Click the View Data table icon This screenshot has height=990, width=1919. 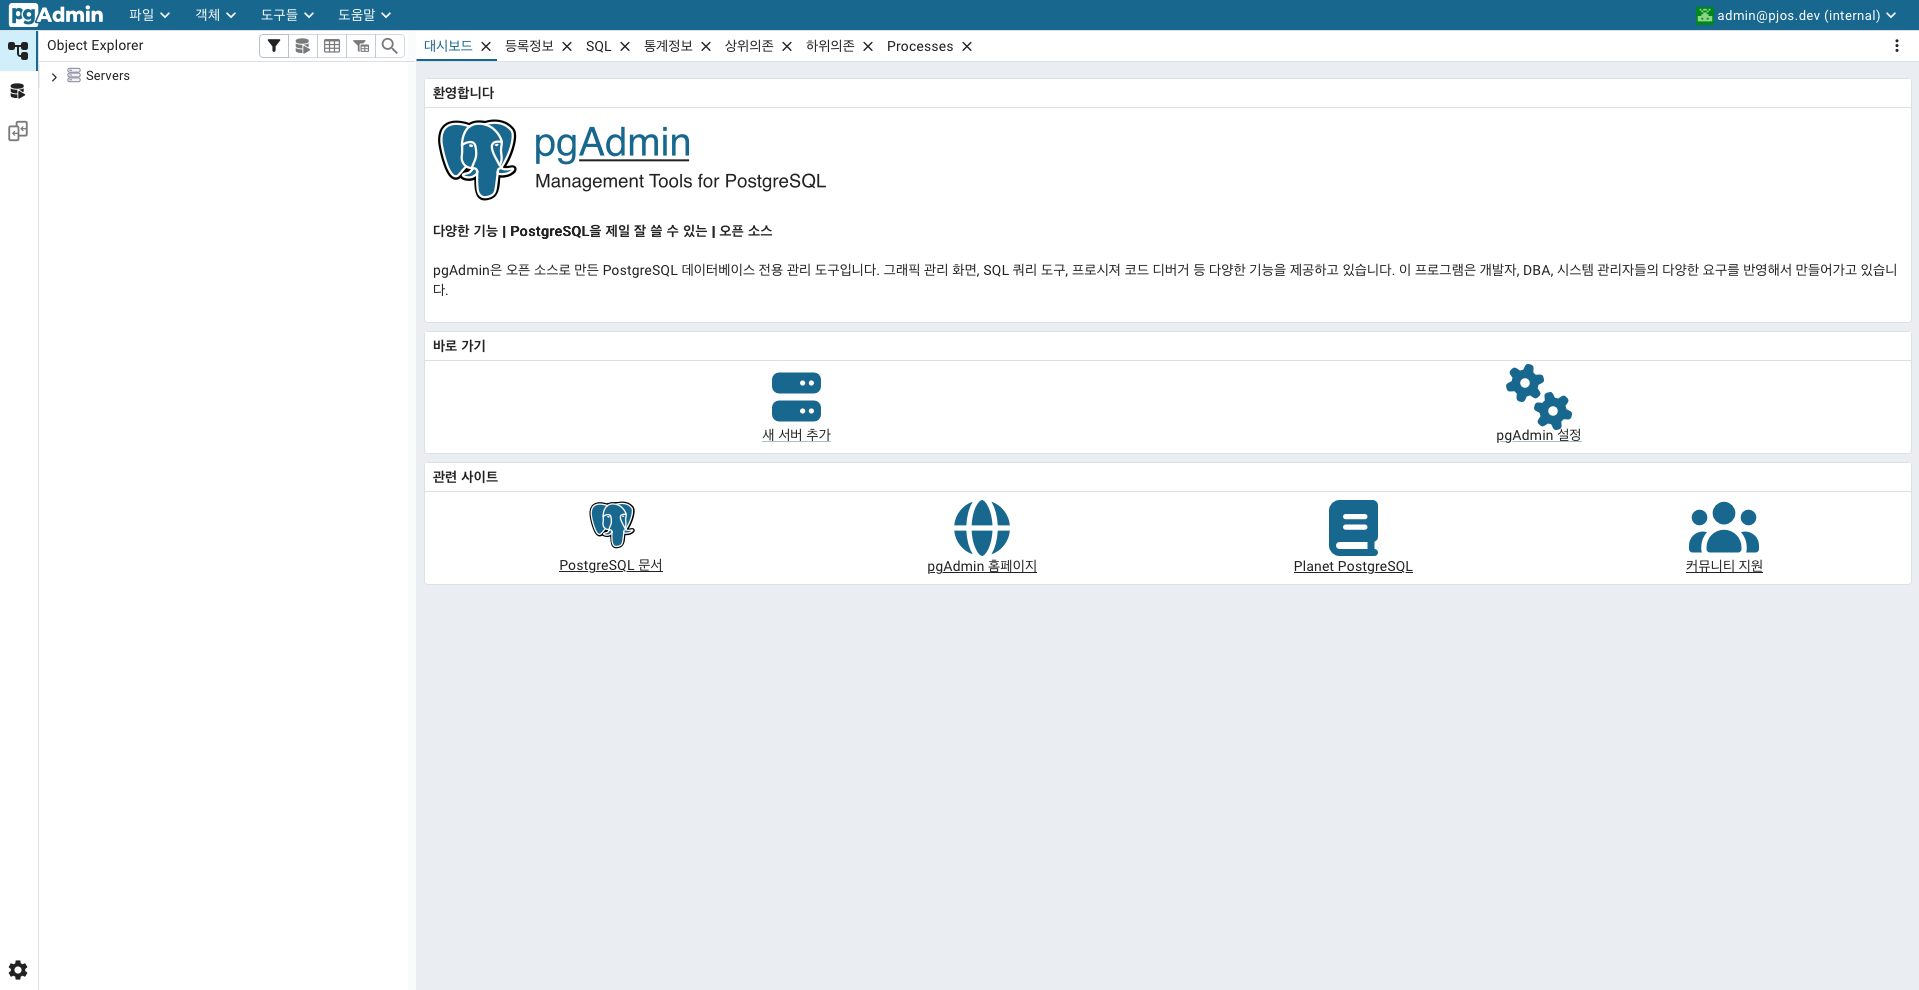pyautogui.click(x=332, y=46)
